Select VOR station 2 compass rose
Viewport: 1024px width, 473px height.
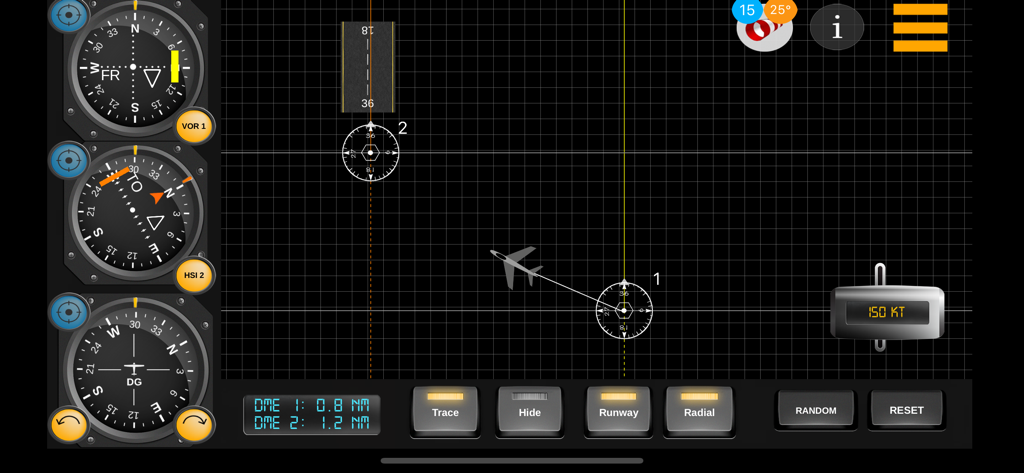[x=370, y=152]
